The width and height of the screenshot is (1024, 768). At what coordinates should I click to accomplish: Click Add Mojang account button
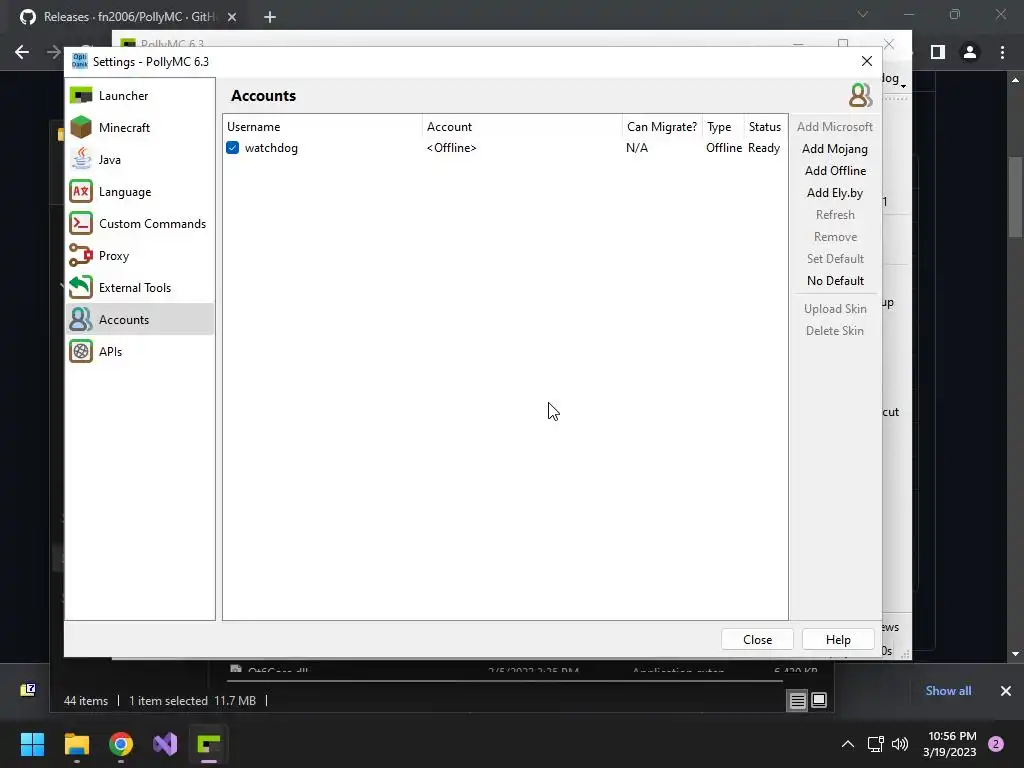[x=835, y=149]
